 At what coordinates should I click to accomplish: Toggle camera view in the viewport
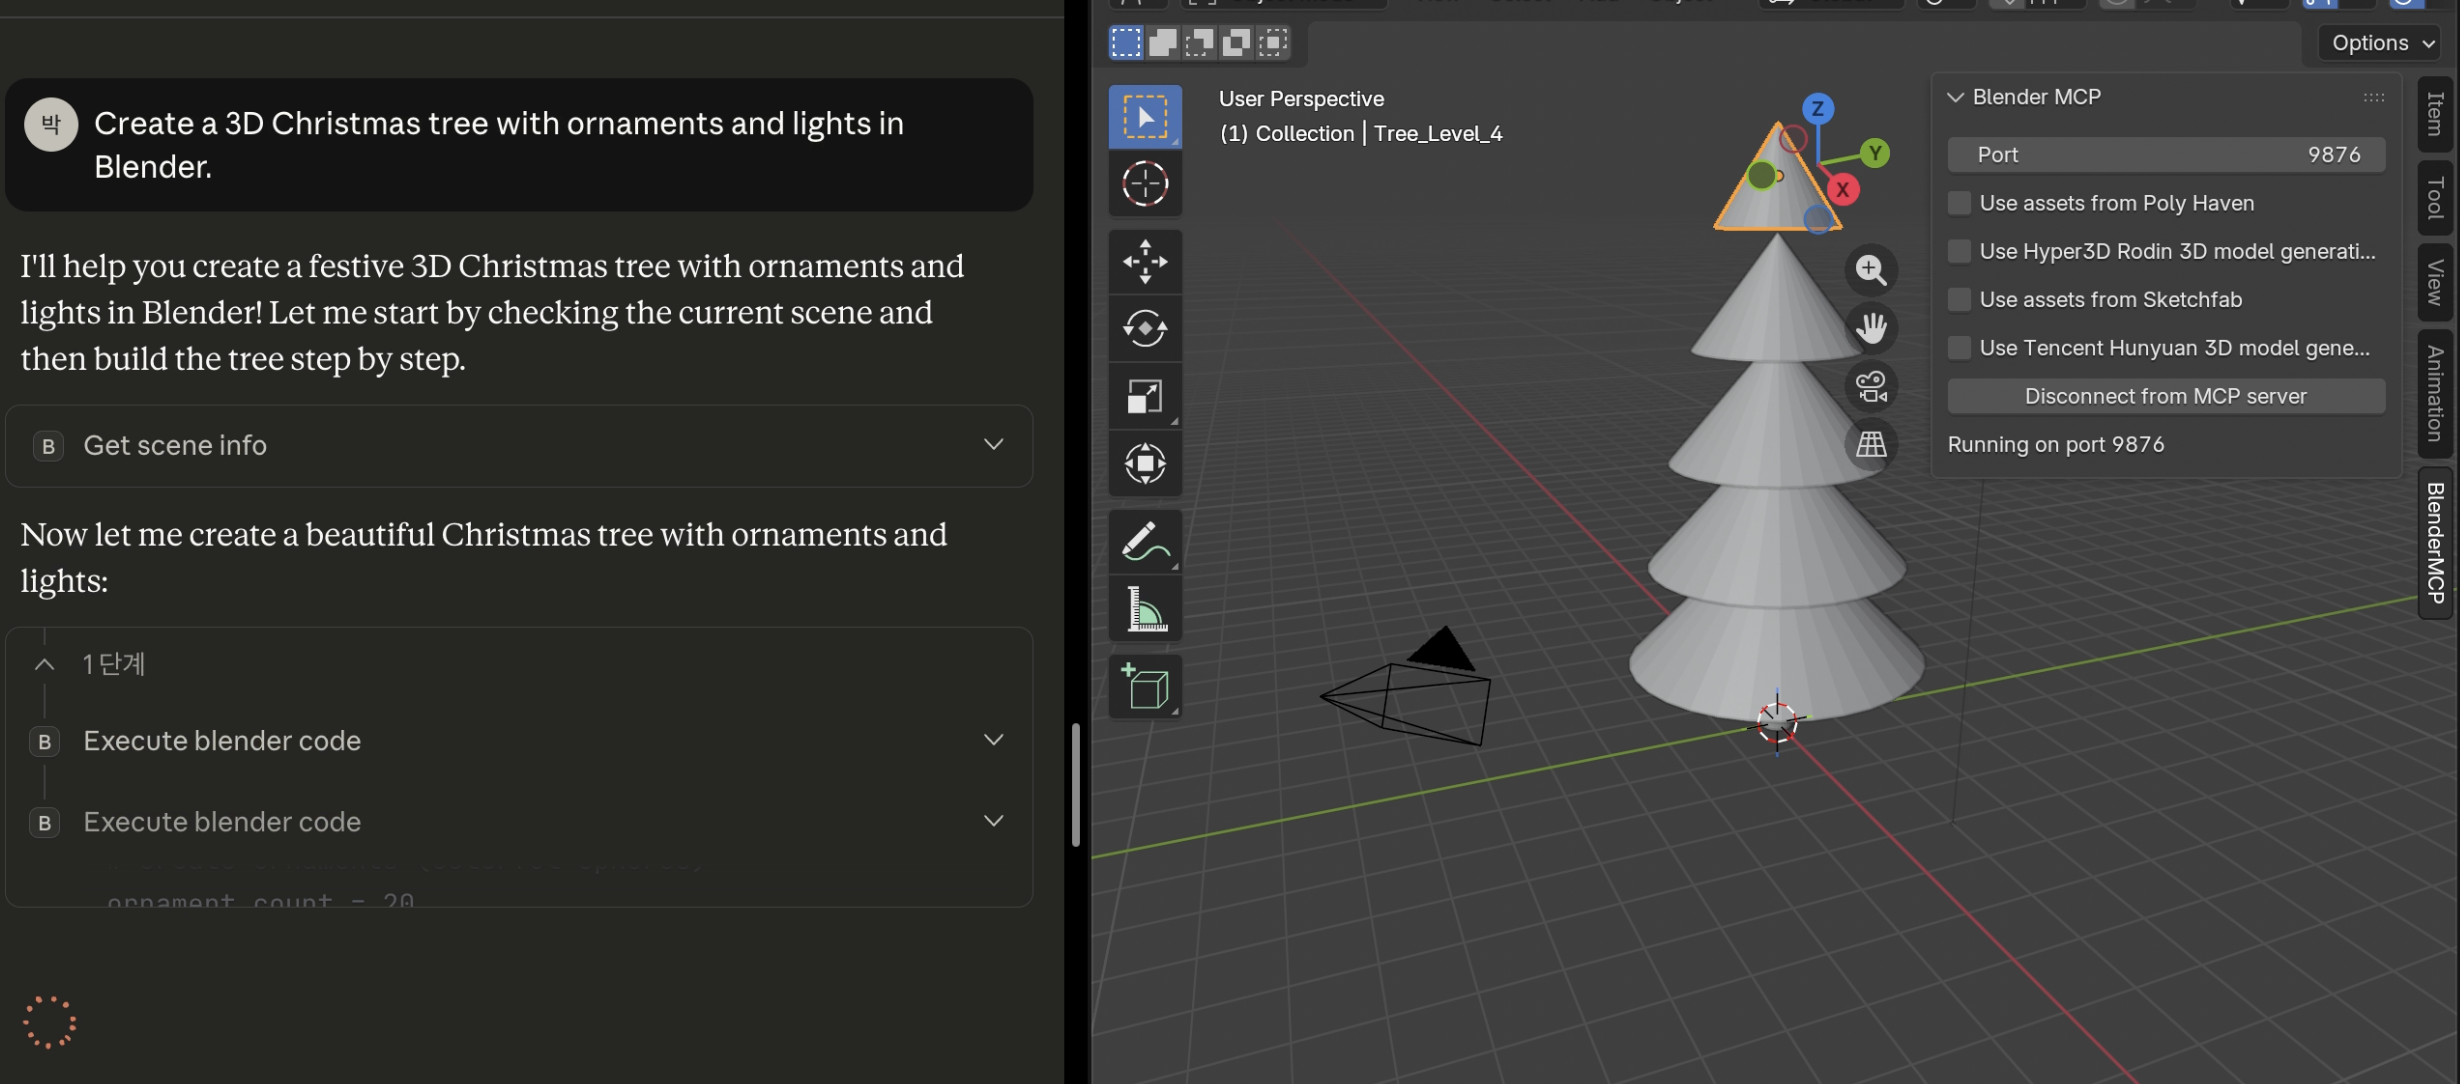click(1871, 386)
